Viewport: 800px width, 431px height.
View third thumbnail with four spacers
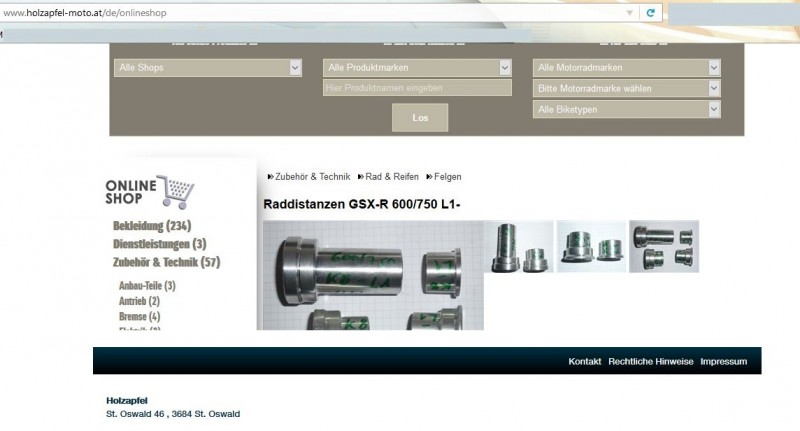coord(664,246)
